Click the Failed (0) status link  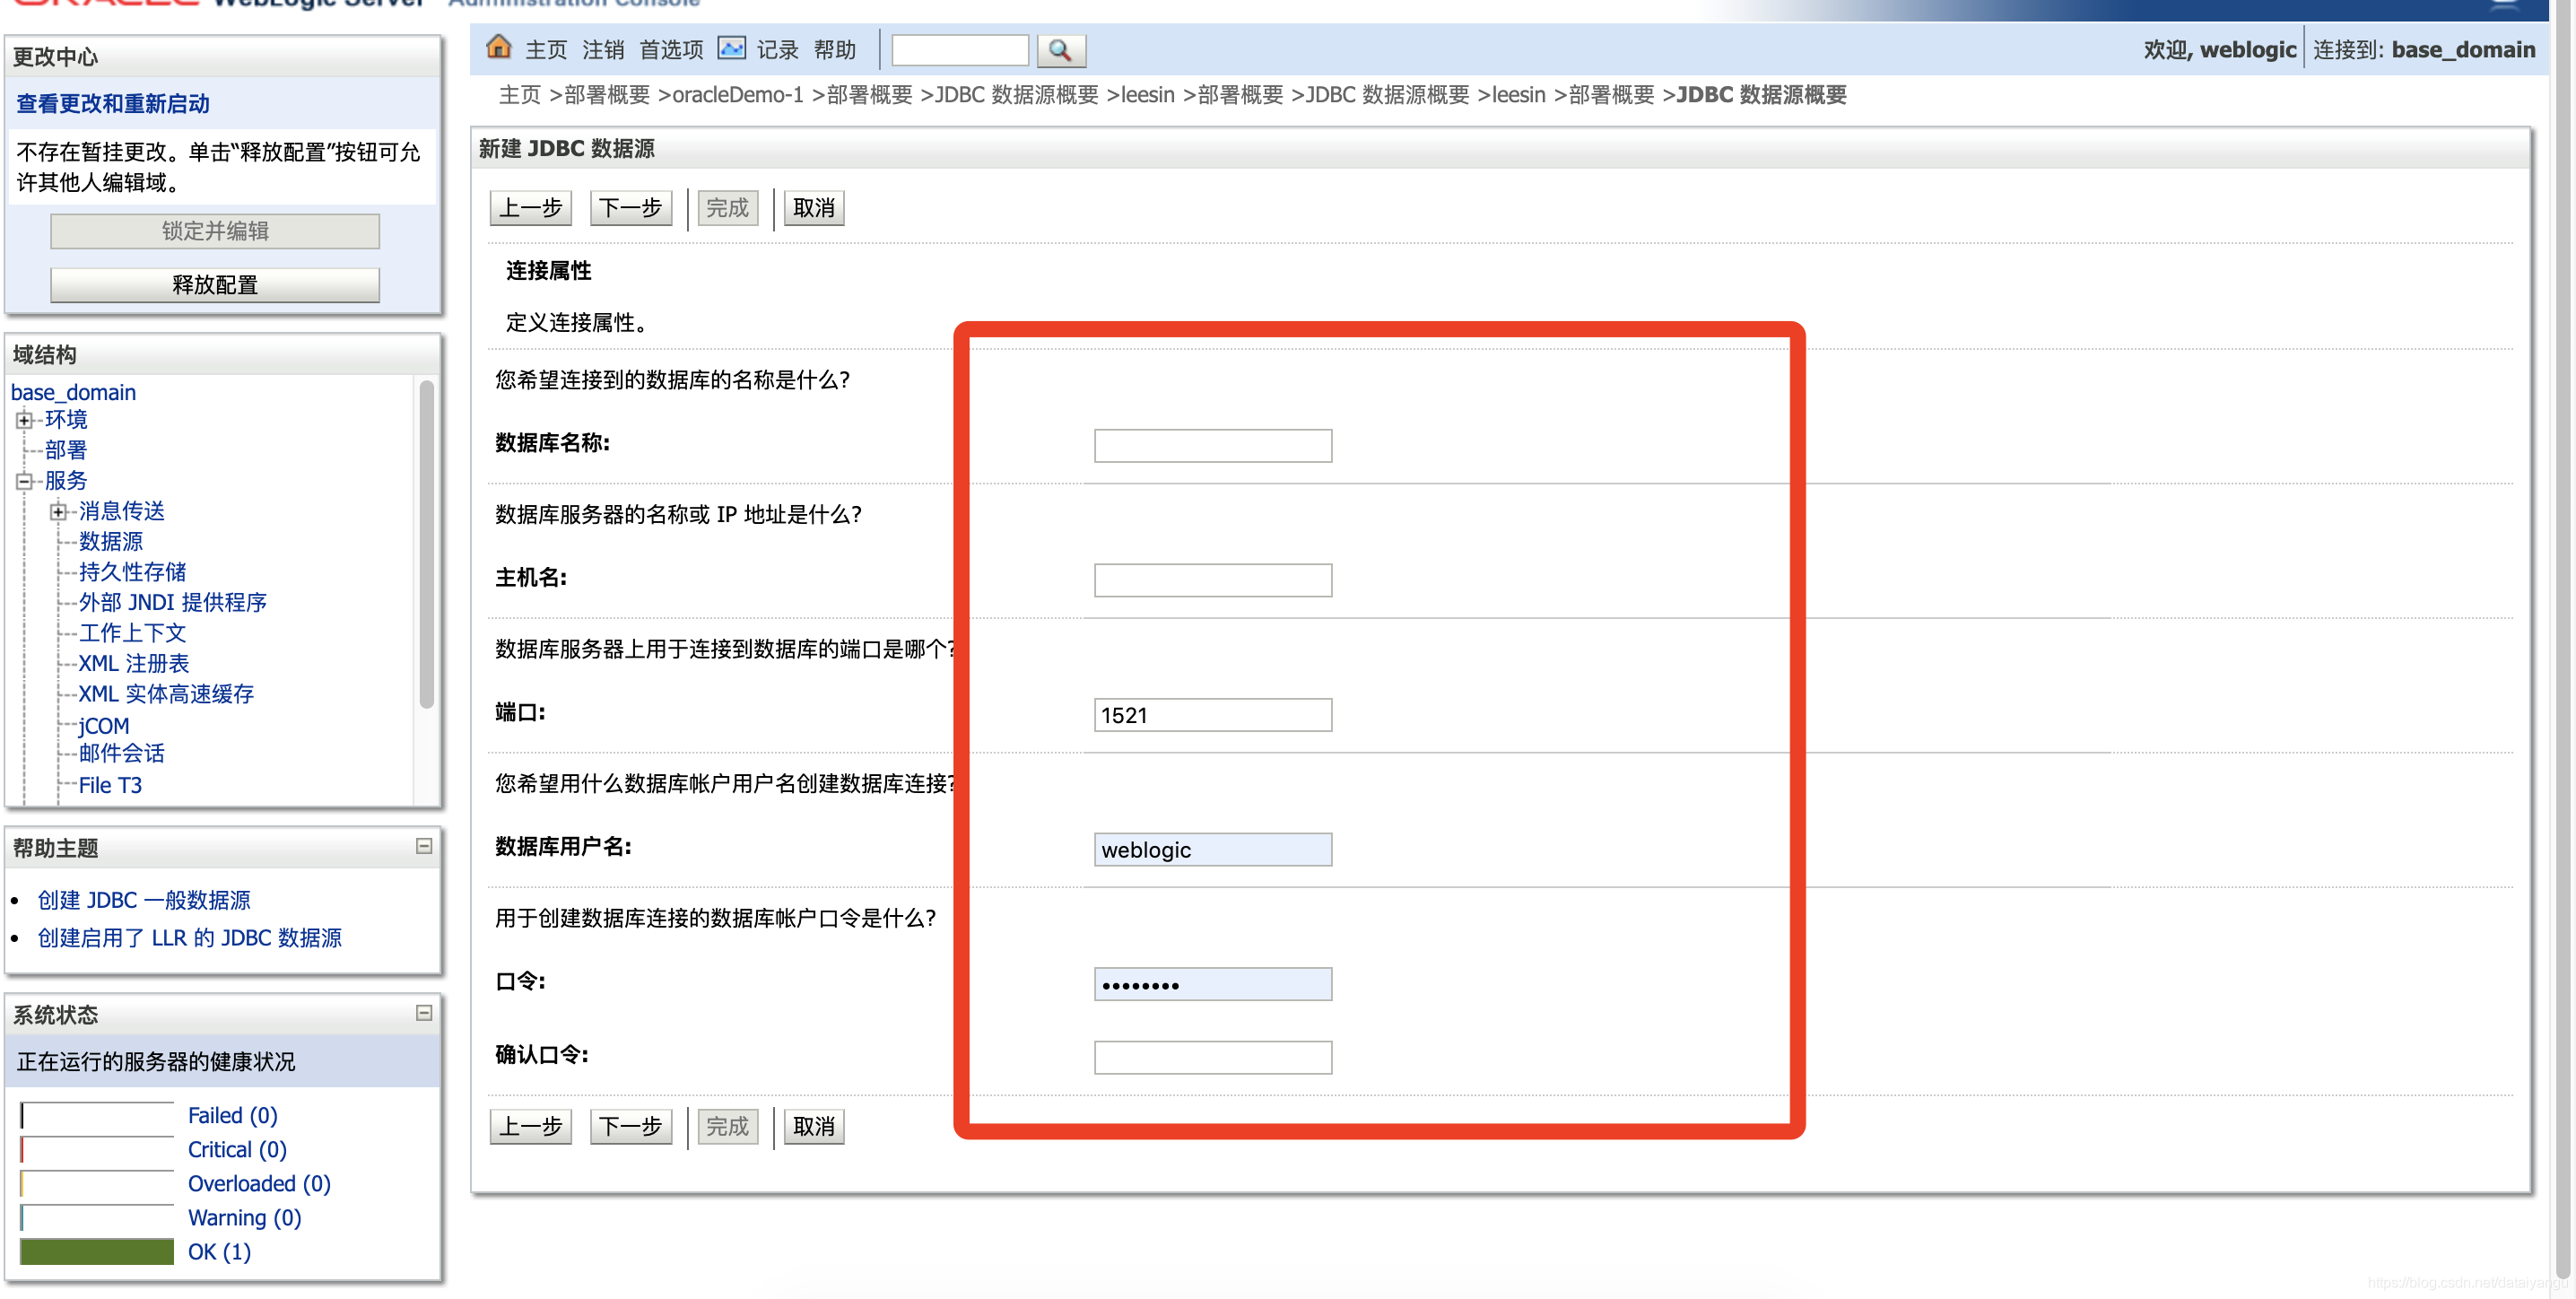[x=233, y=1116]
